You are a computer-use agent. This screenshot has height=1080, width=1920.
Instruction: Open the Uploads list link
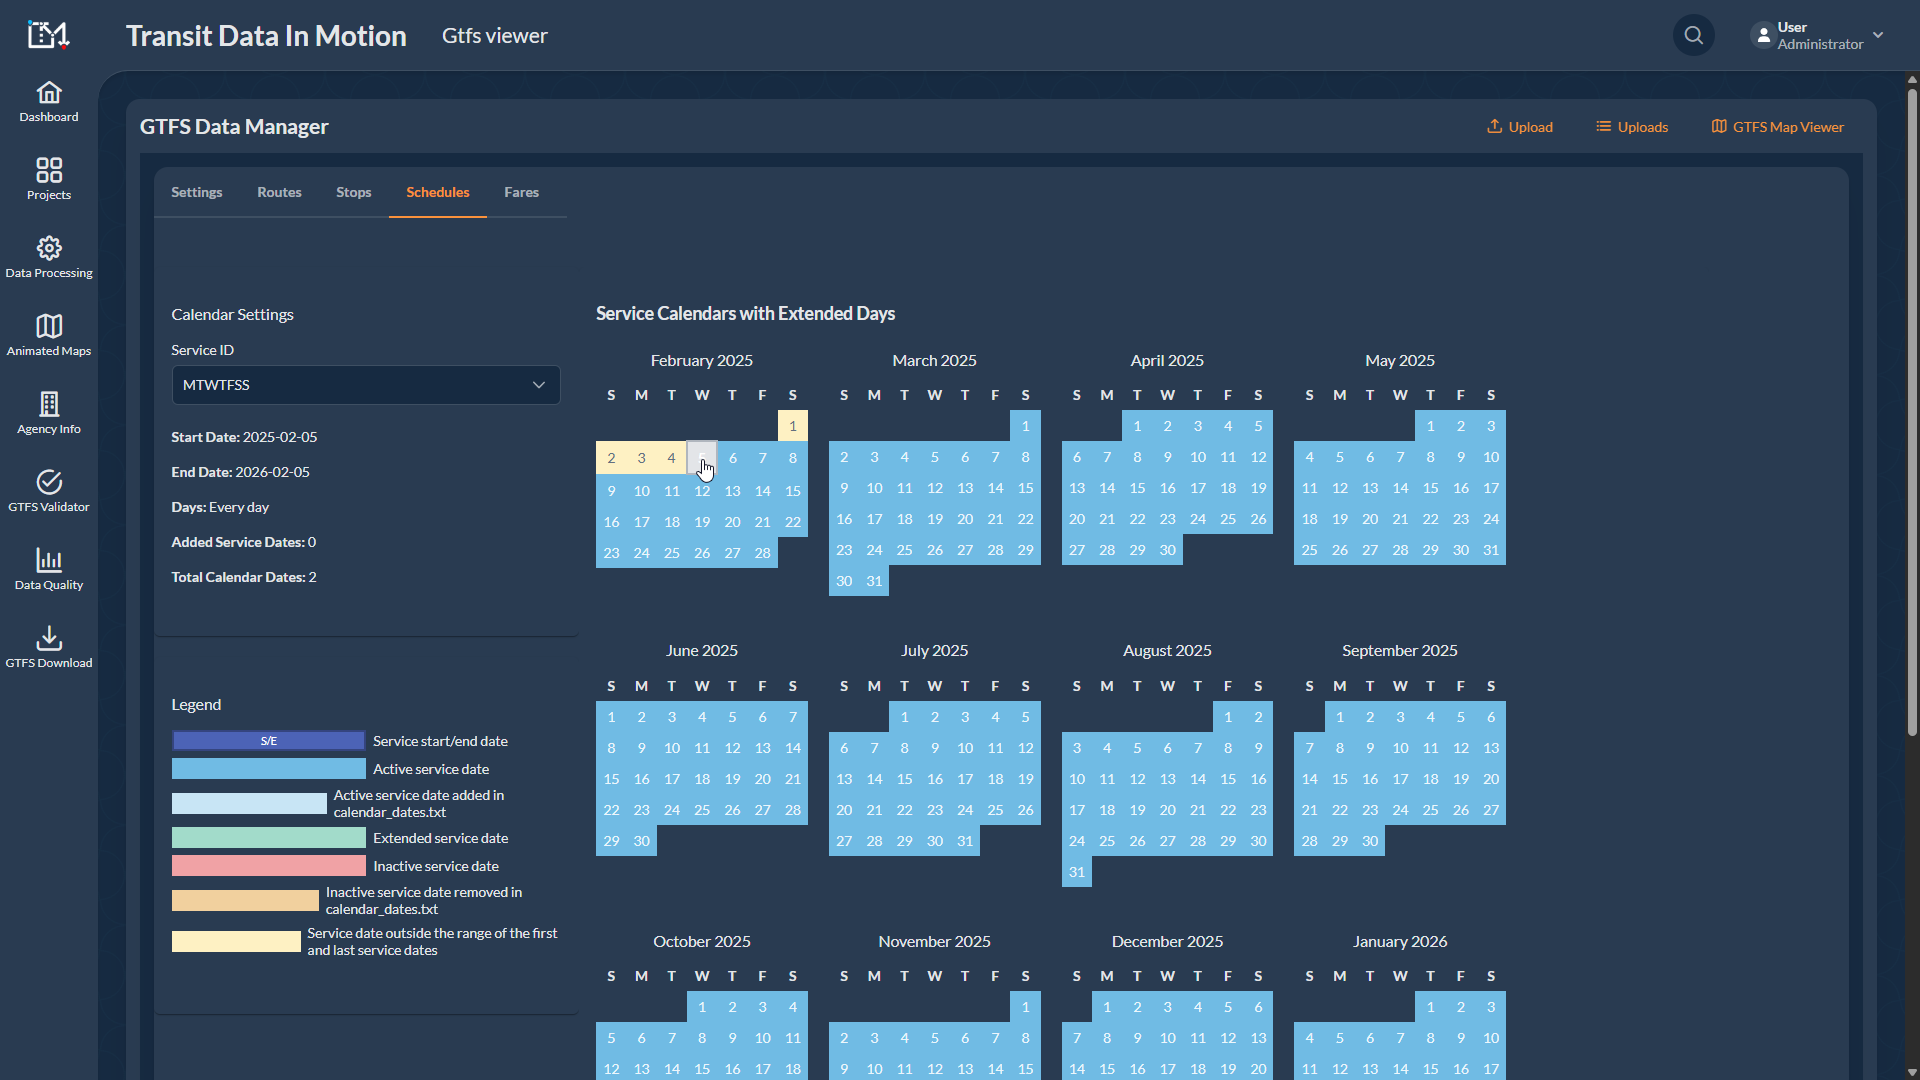[x=1632, y=127]
